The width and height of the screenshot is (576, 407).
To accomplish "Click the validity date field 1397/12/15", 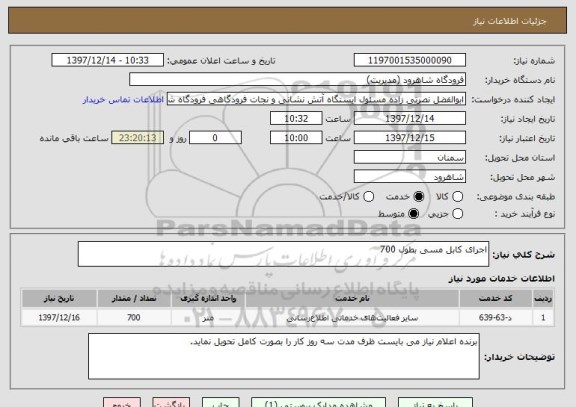I will 410,138.
